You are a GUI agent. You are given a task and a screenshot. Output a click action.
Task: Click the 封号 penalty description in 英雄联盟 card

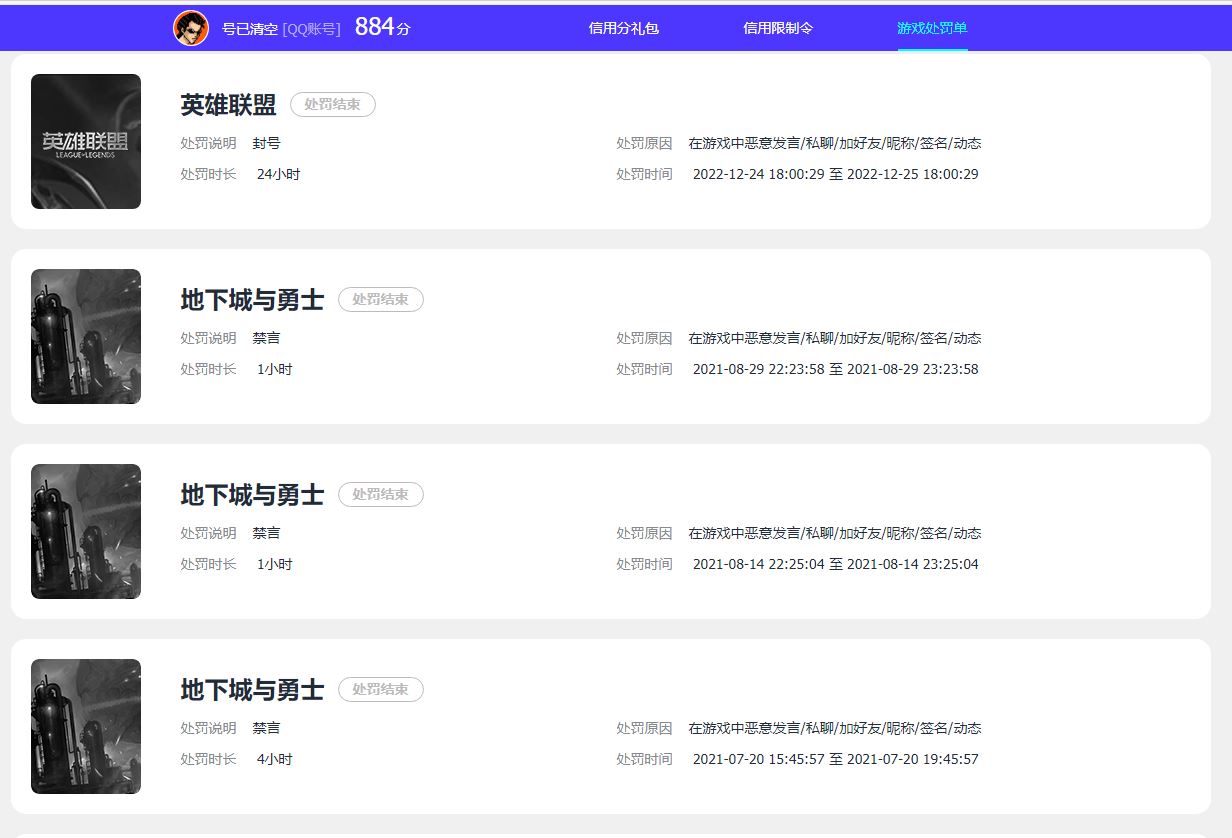click(267, 143)
